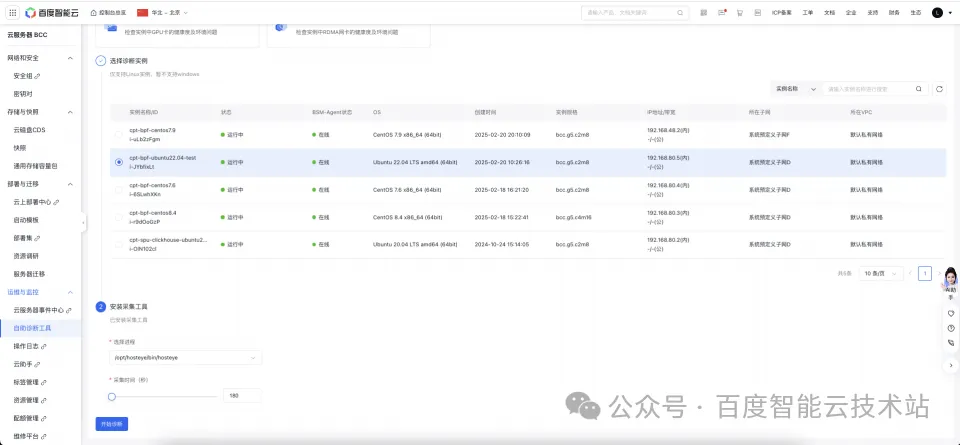This screenshot has width=960, height=445.
Task: Open the product grid menu icon
Action: 12,12
